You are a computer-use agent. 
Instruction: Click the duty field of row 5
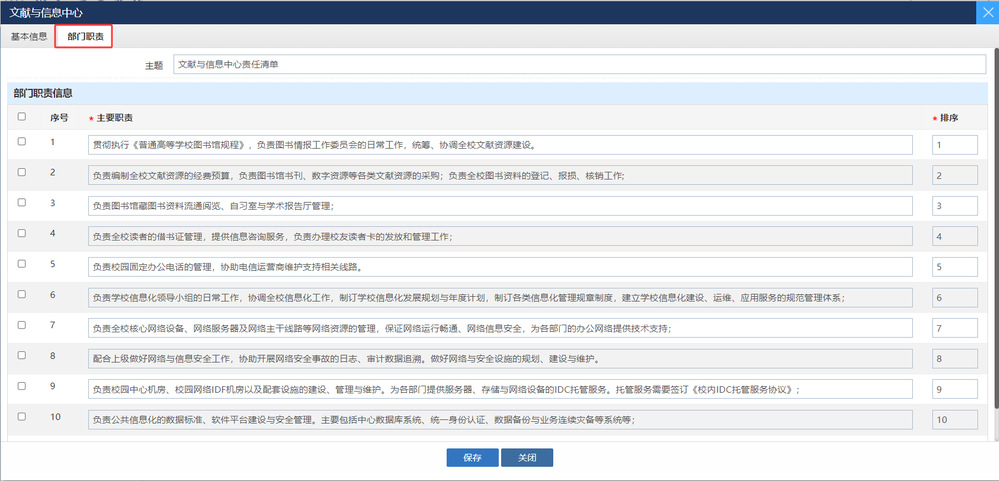[500, 267]
